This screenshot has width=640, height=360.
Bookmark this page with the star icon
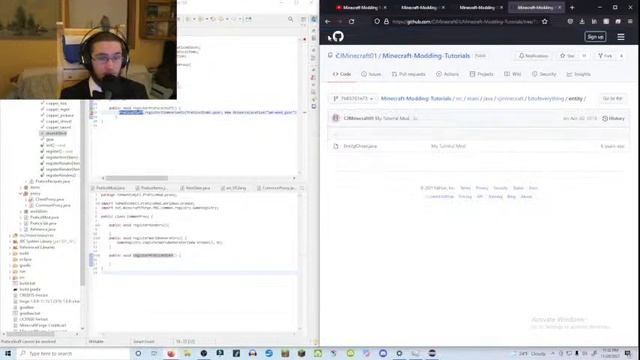544,21
